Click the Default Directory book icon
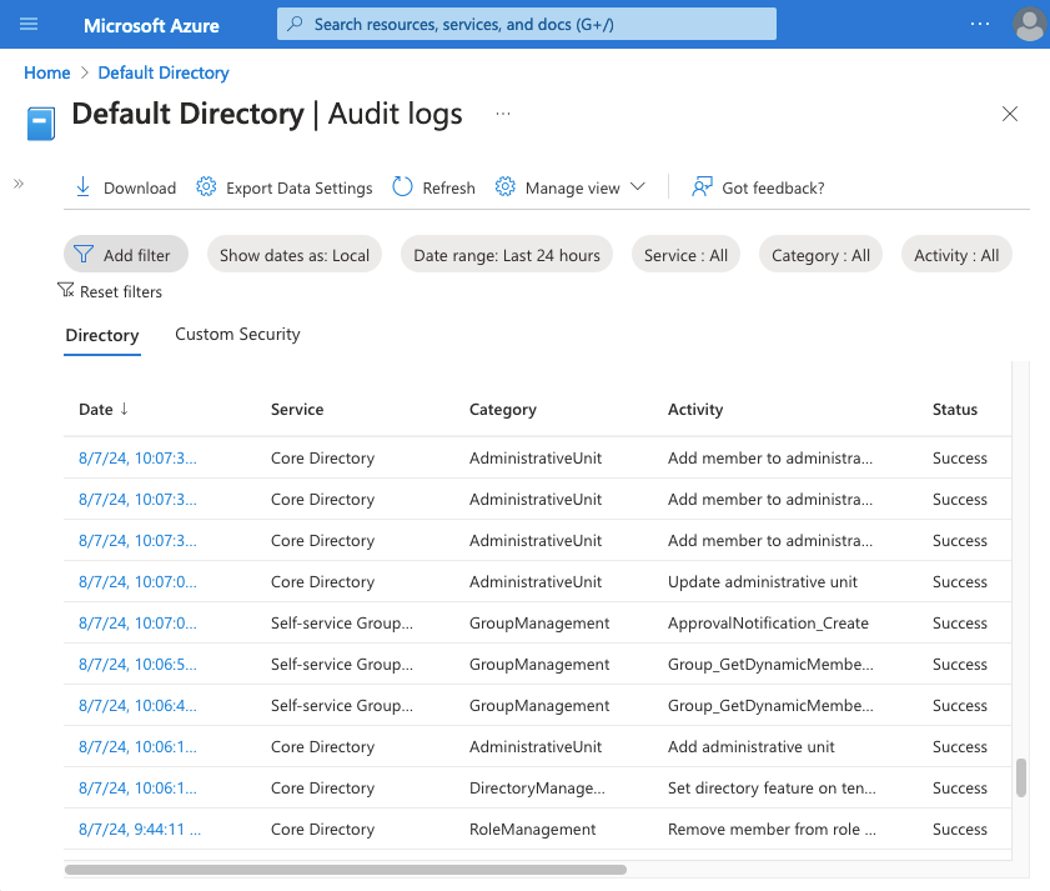 (40, 121)
